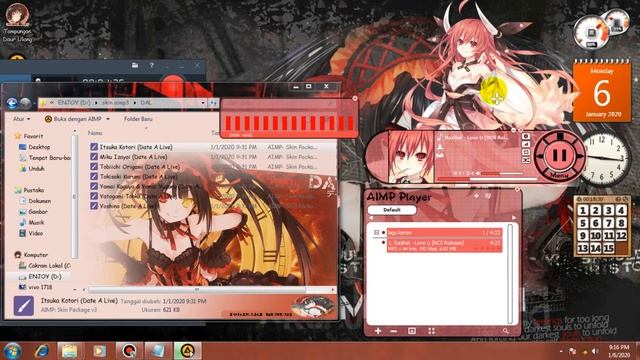Adjust the AIMP volume slider
This screenshot has width=640, height=360.
(502, 173)
